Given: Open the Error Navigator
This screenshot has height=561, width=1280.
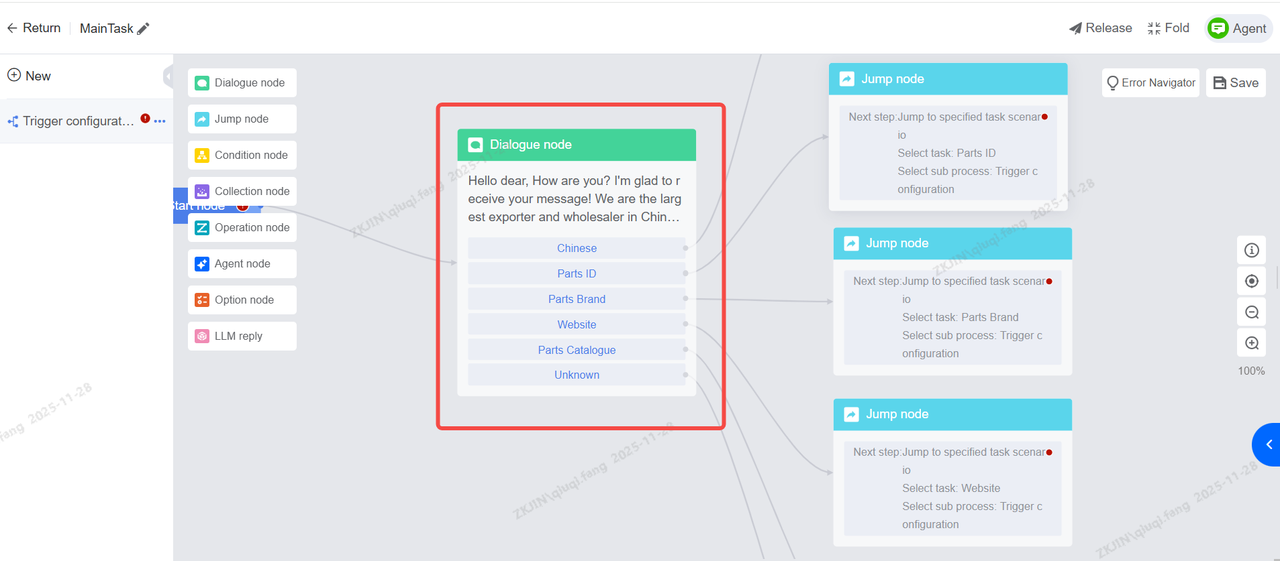Looking at the screenshot, I should point(1150,83).
